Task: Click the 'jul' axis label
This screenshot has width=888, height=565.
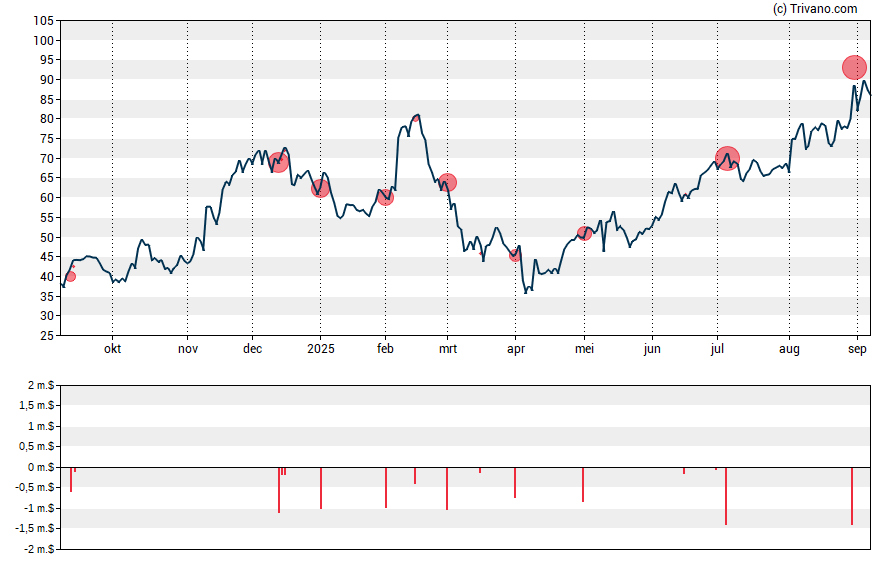Action: [717, 349]
